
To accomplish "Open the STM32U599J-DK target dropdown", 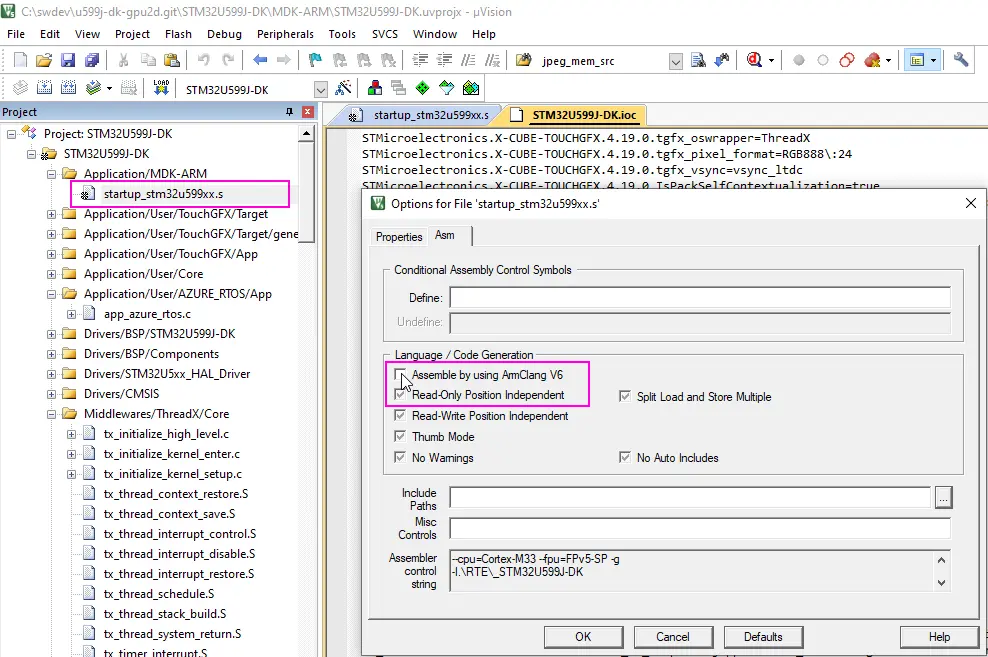I will point(320,89).
